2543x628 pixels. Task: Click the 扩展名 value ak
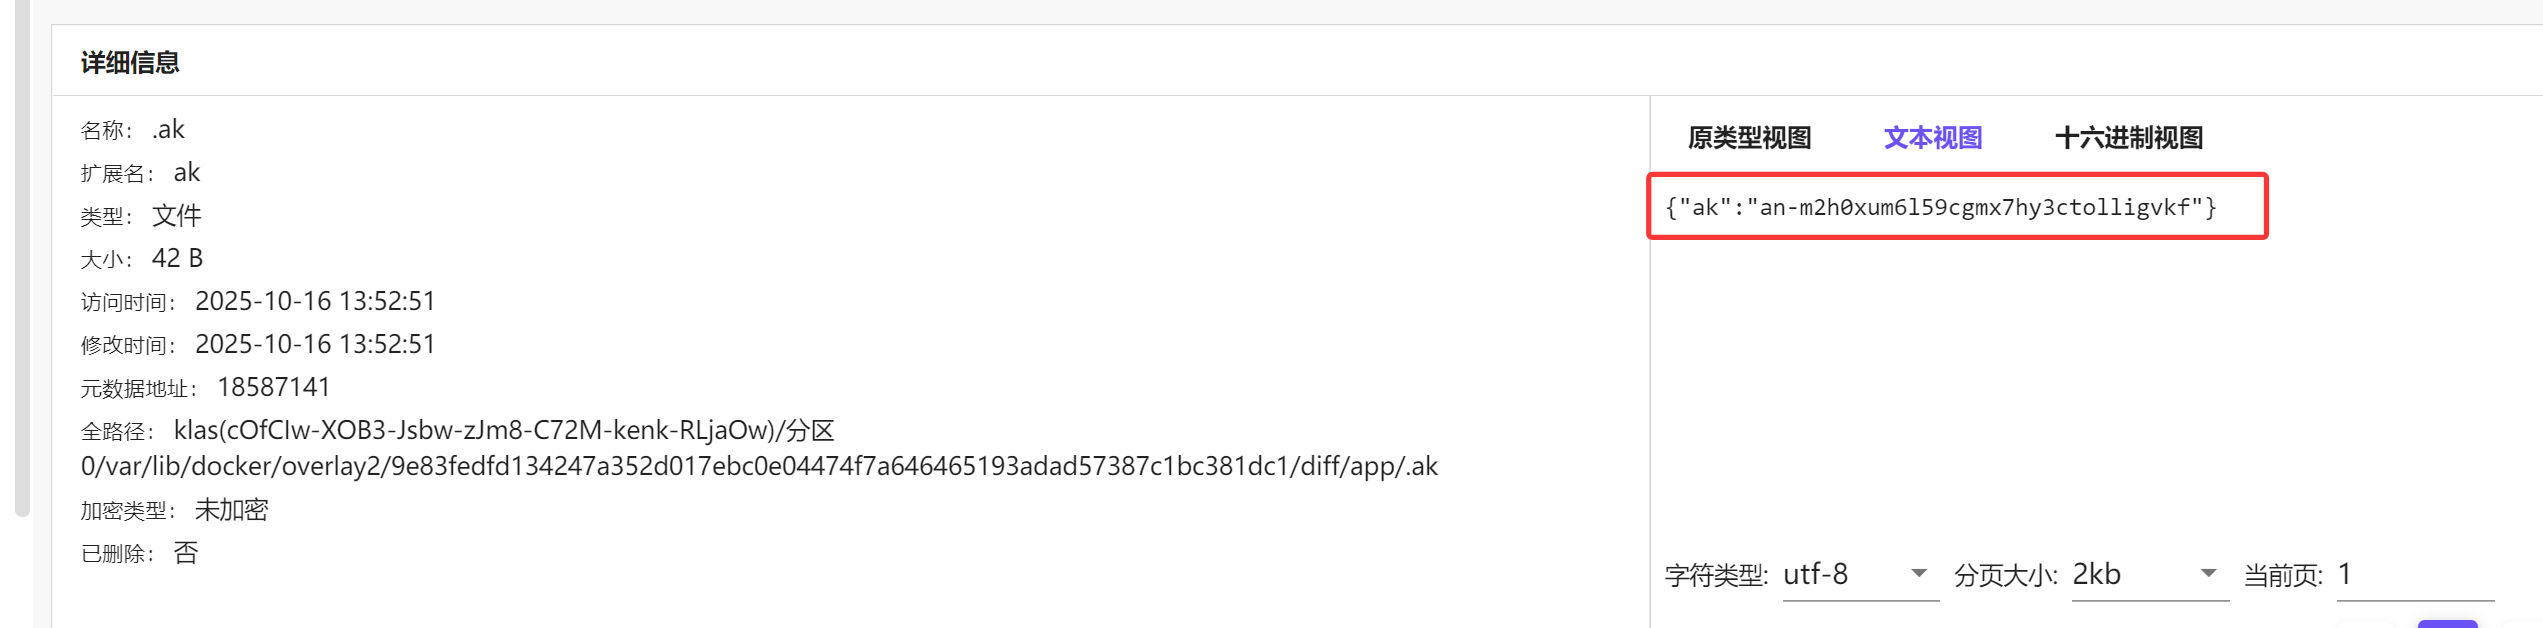(187, 173)
